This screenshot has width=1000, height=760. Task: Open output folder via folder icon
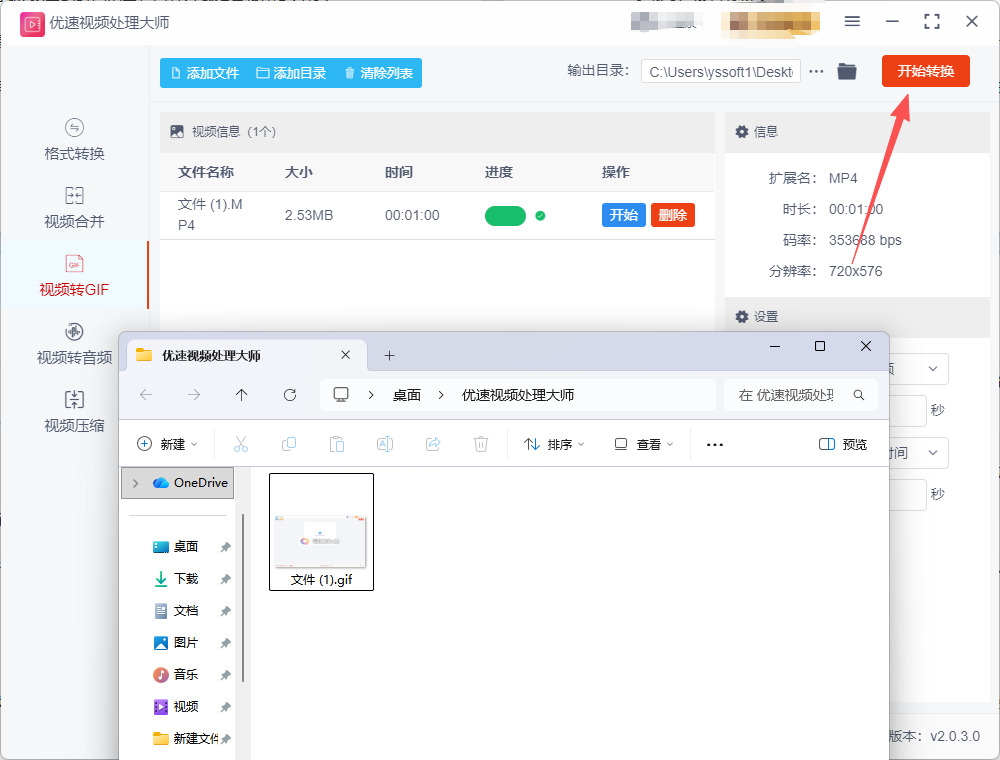coord(847,71)
